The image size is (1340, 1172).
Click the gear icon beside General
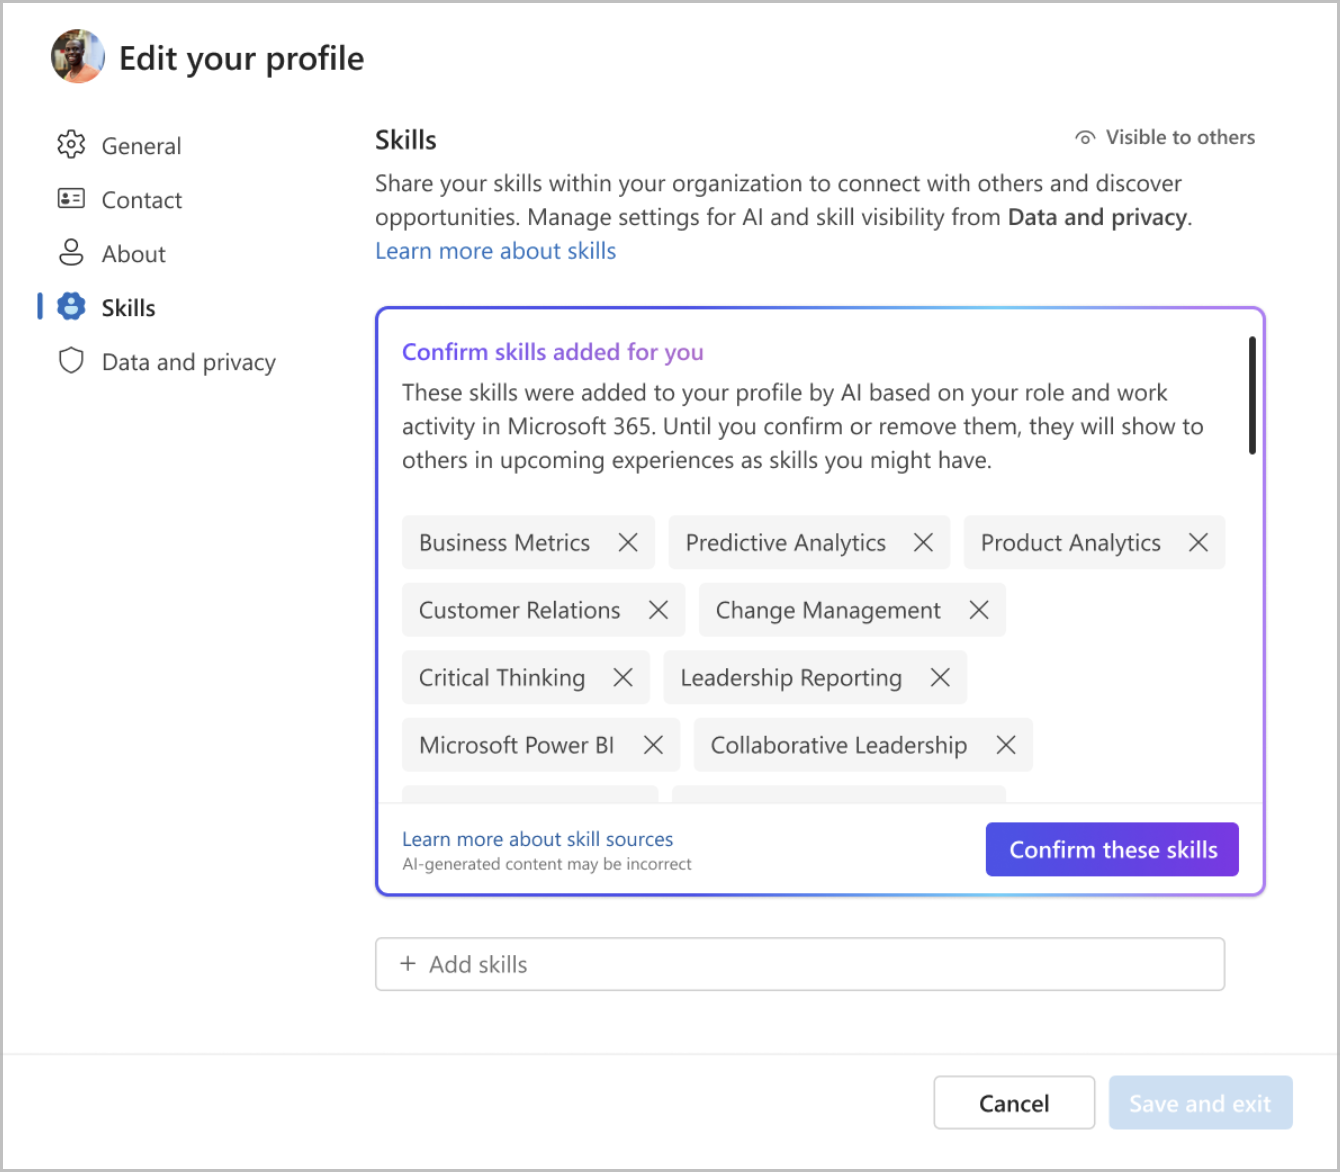coord(71,145)
